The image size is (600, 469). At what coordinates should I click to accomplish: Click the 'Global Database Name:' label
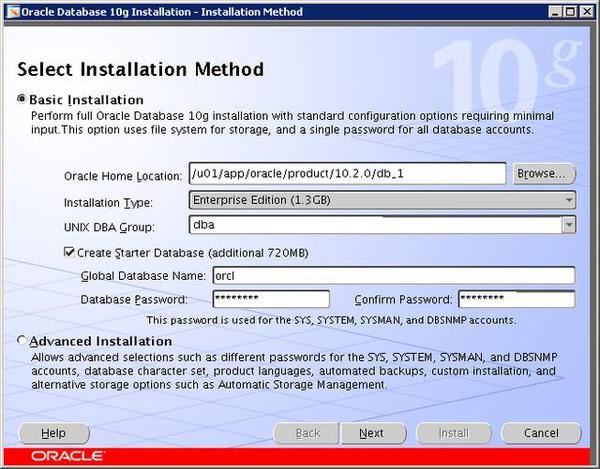click(143, 276)
